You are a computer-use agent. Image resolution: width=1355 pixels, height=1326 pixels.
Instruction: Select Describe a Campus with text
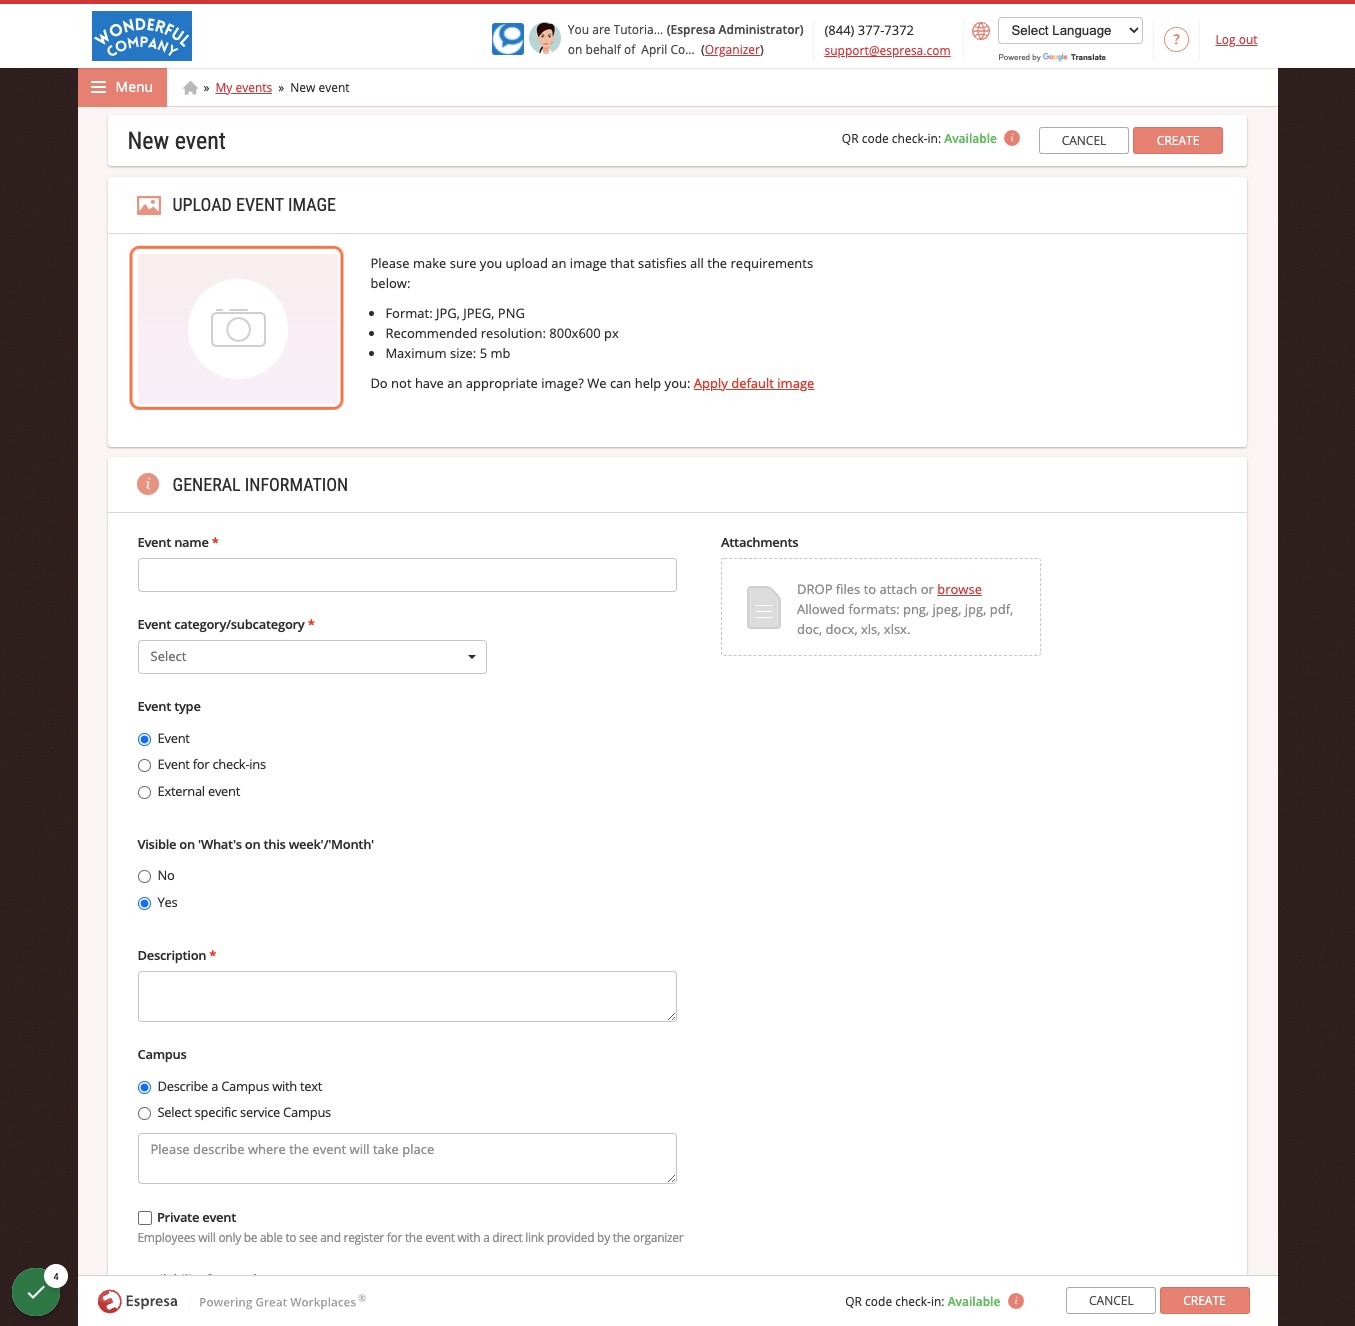pyautogui.click(x=144, y=1087)
